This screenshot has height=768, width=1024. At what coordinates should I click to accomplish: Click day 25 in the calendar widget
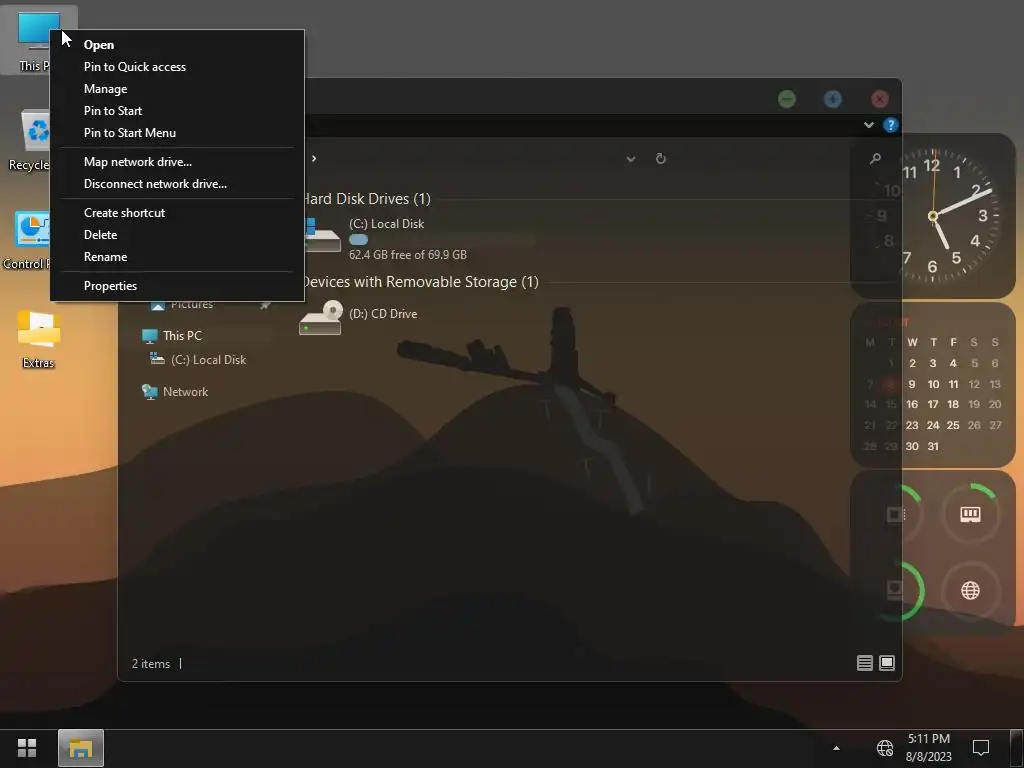[x=953, y=426]
